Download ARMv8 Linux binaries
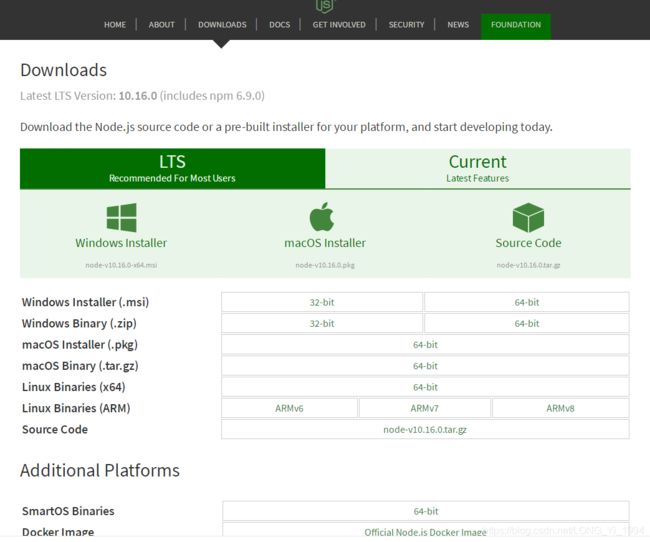This screenshot has width=650, height=542. [x=560, y=408]
